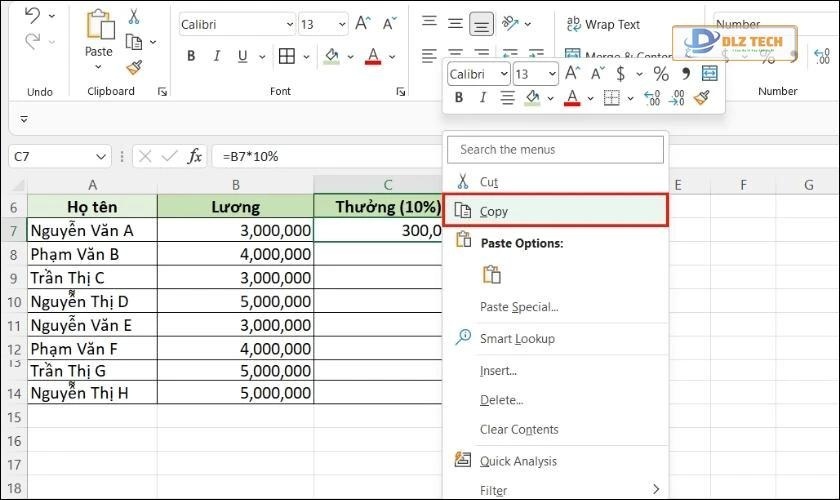Screen dimensions: 840x500
Task: Open the ribbon Calibri font name dropdown
Action: tap(289, 24)
